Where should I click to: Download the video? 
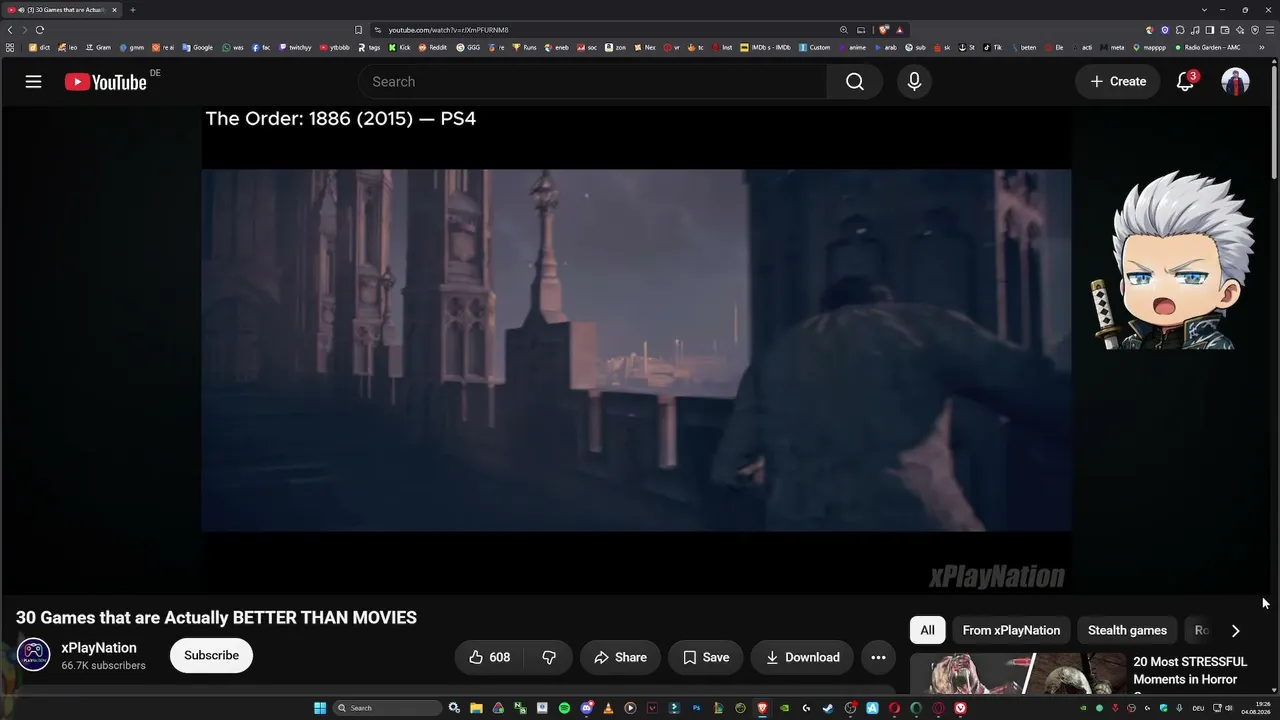pos(802,657)
